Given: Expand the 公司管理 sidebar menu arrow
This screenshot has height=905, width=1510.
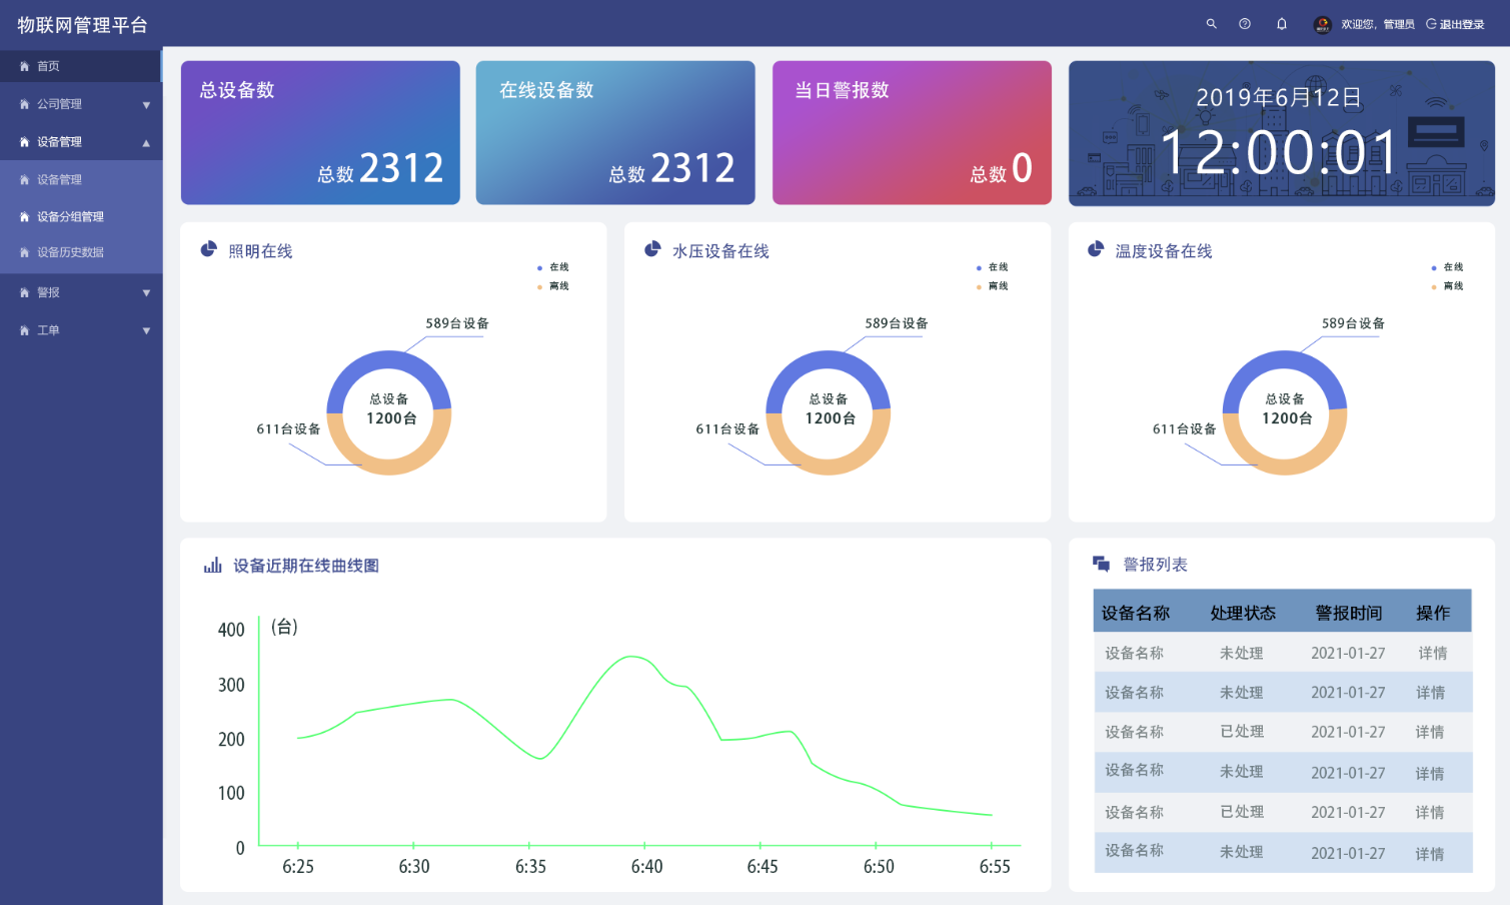Looking at the screenshot, I should pos(146,105).
